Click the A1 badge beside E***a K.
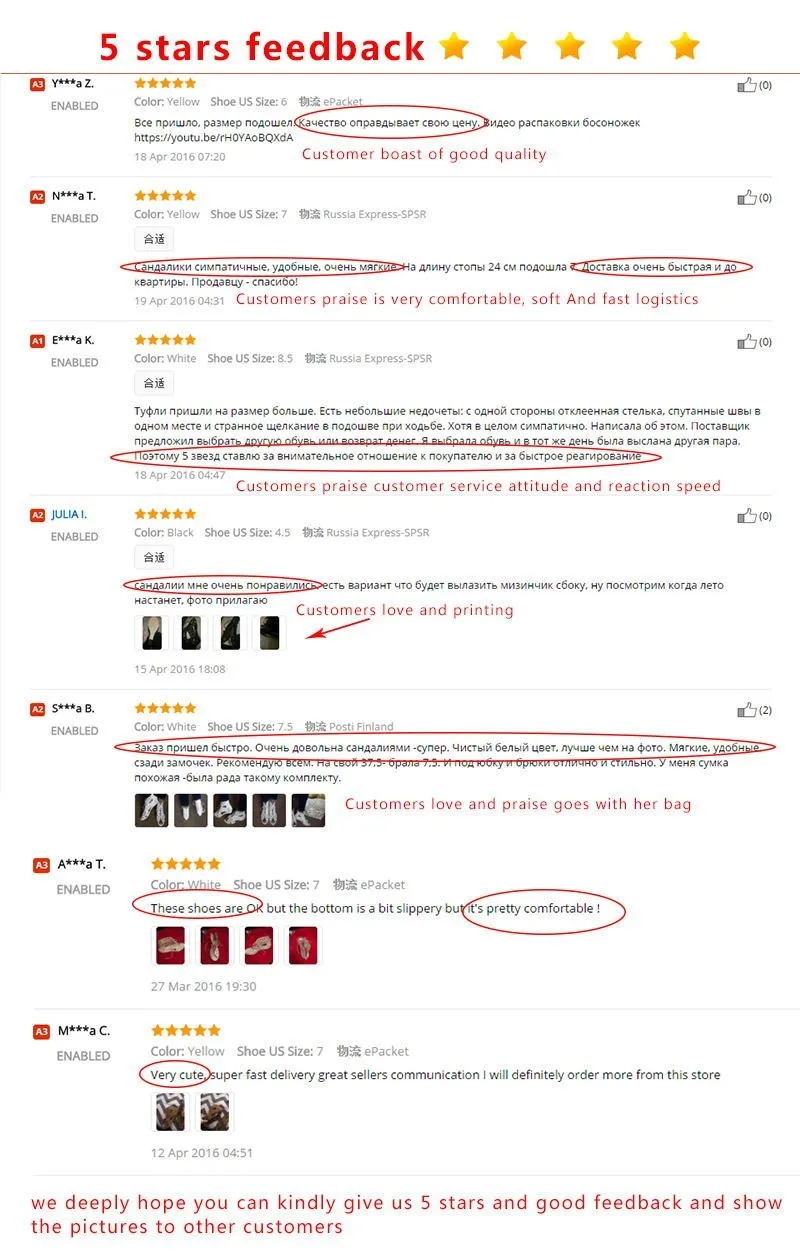 point(38,341)
